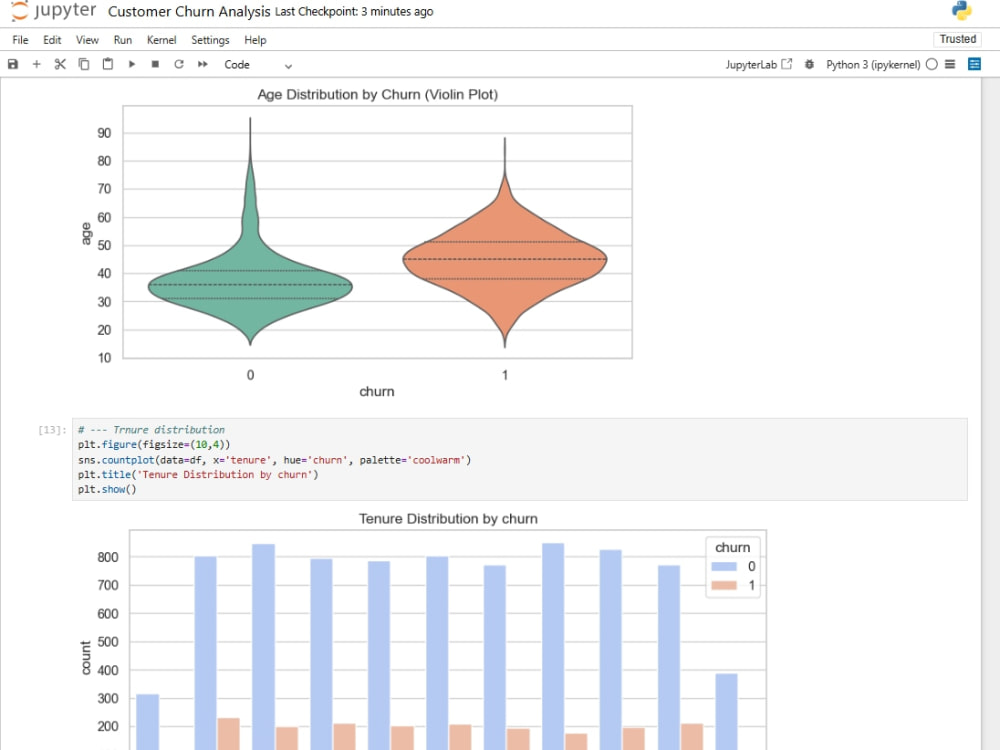Click the churn legend title

(732, 547)
